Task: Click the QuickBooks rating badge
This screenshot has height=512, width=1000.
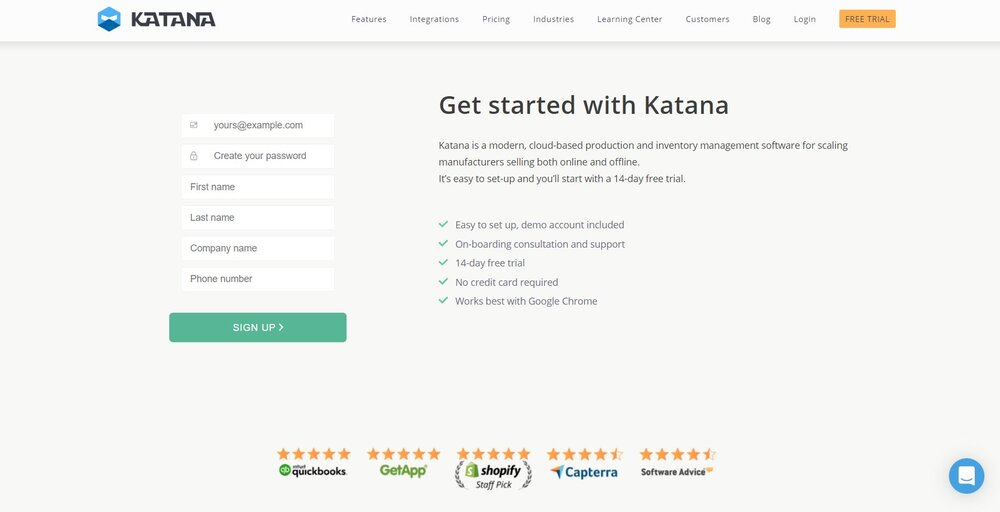Action: [x=313, y=463]
